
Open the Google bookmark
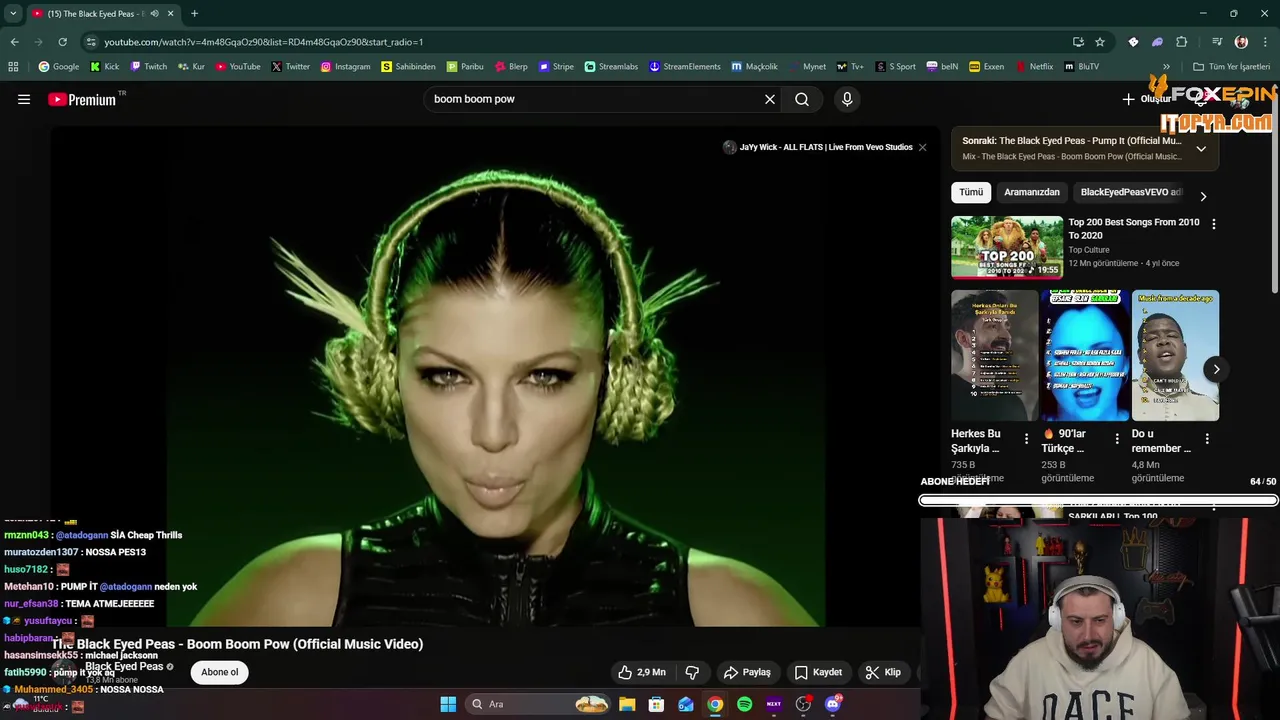click(x=58, y=67)
